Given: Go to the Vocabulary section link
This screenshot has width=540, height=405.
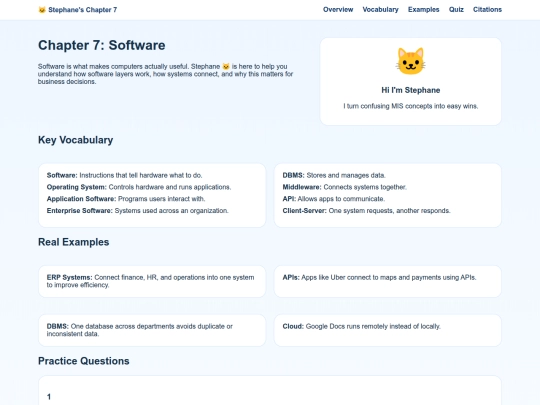Looking at the screenshot, I should click(x=380, y=10).
